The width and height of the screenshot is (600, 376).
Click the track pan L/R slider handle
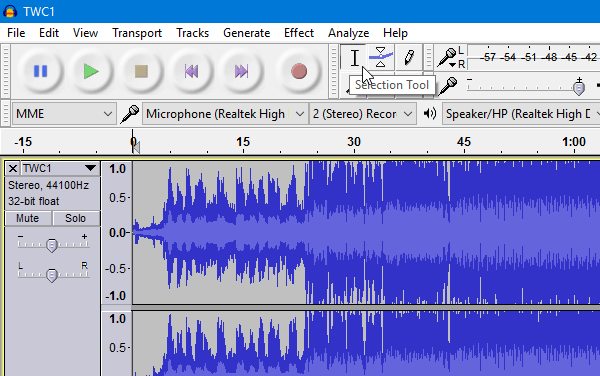pos(52,275)
